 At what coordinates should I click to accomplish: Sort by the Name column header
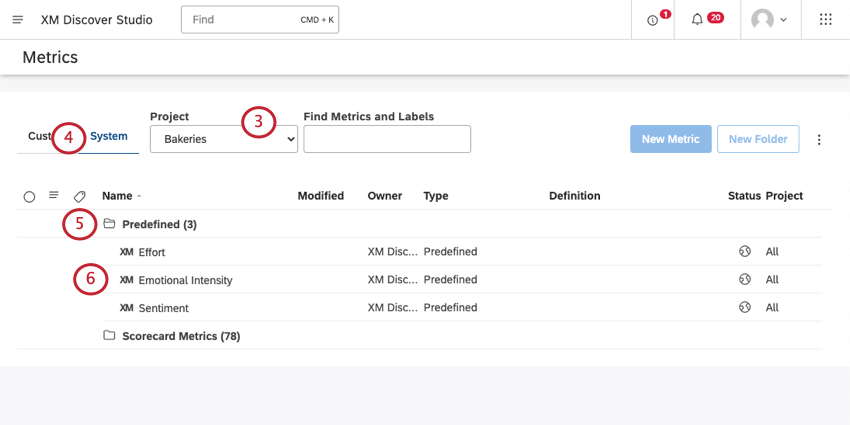click(117, 196)
